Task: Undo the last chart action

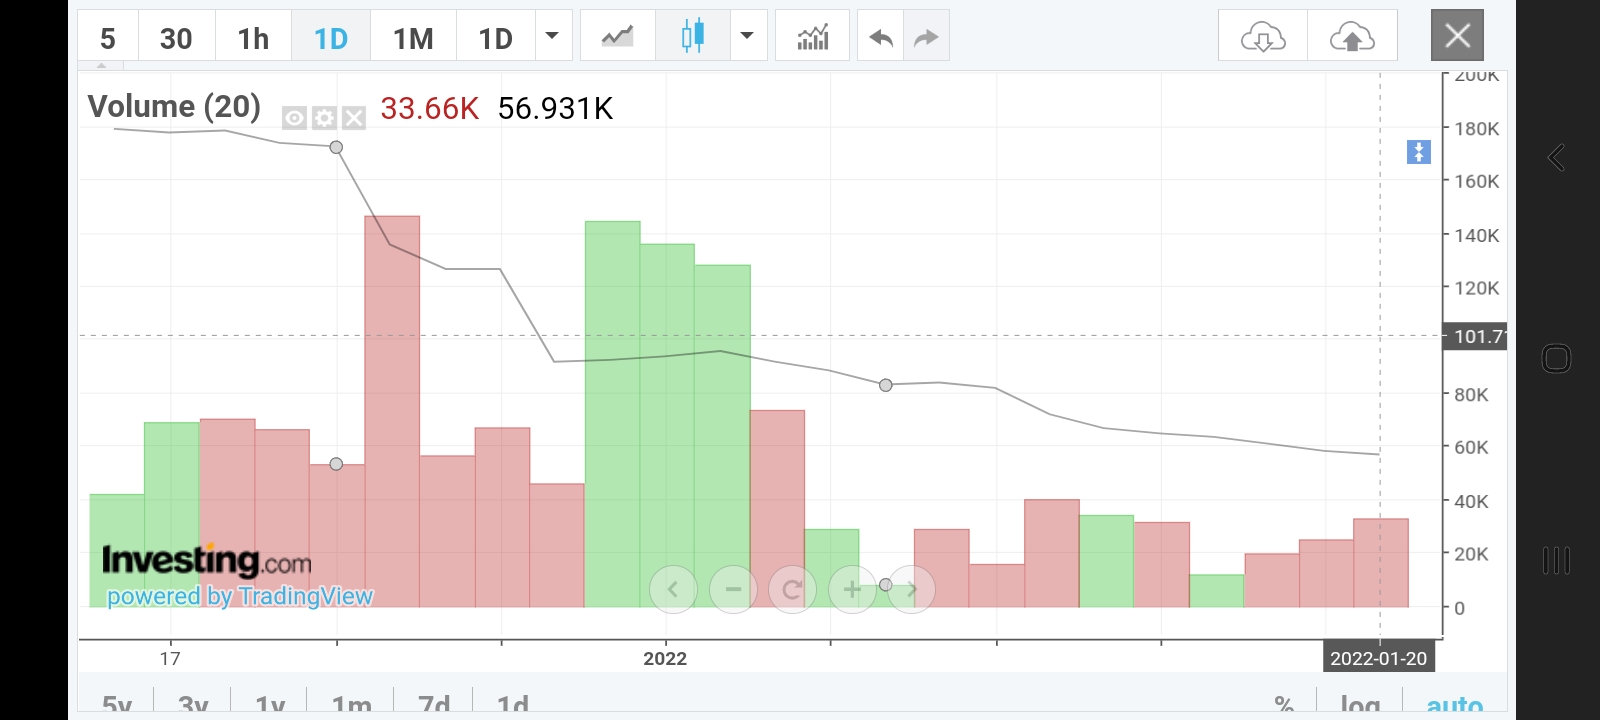Action: (880, 38)
